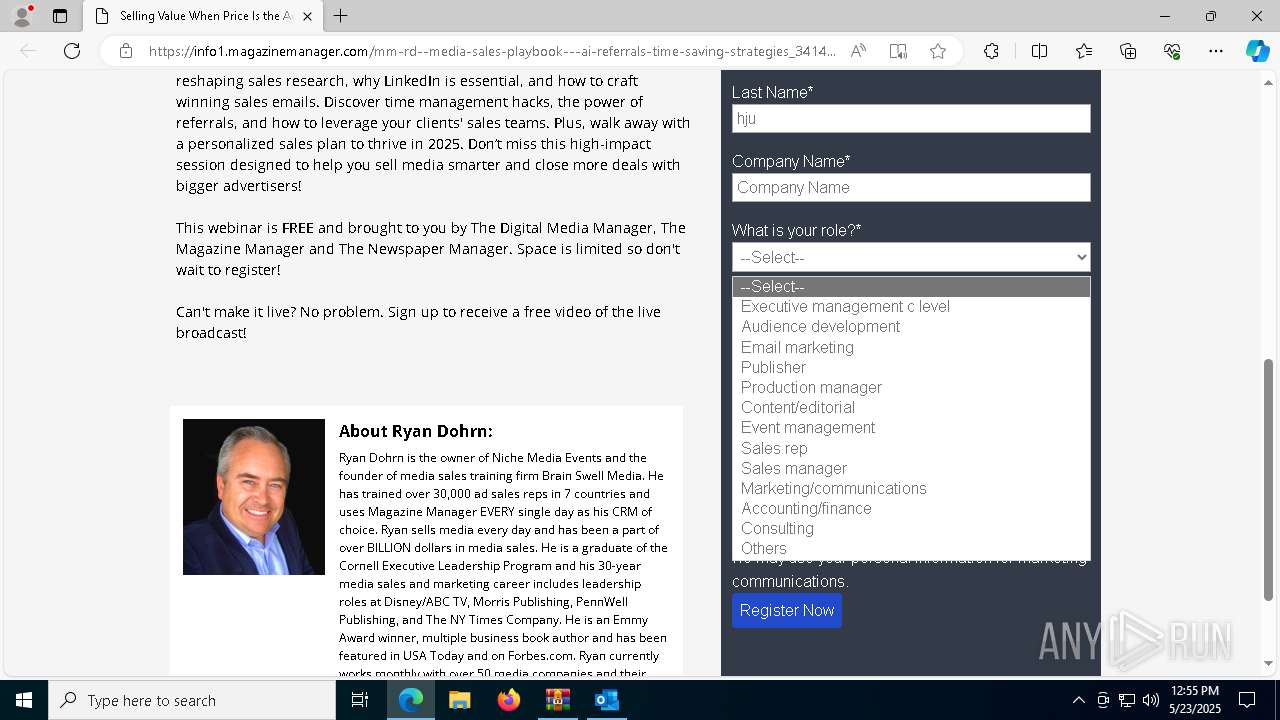Click the Register Now button
1280x720 pixels.
[787, 610]
